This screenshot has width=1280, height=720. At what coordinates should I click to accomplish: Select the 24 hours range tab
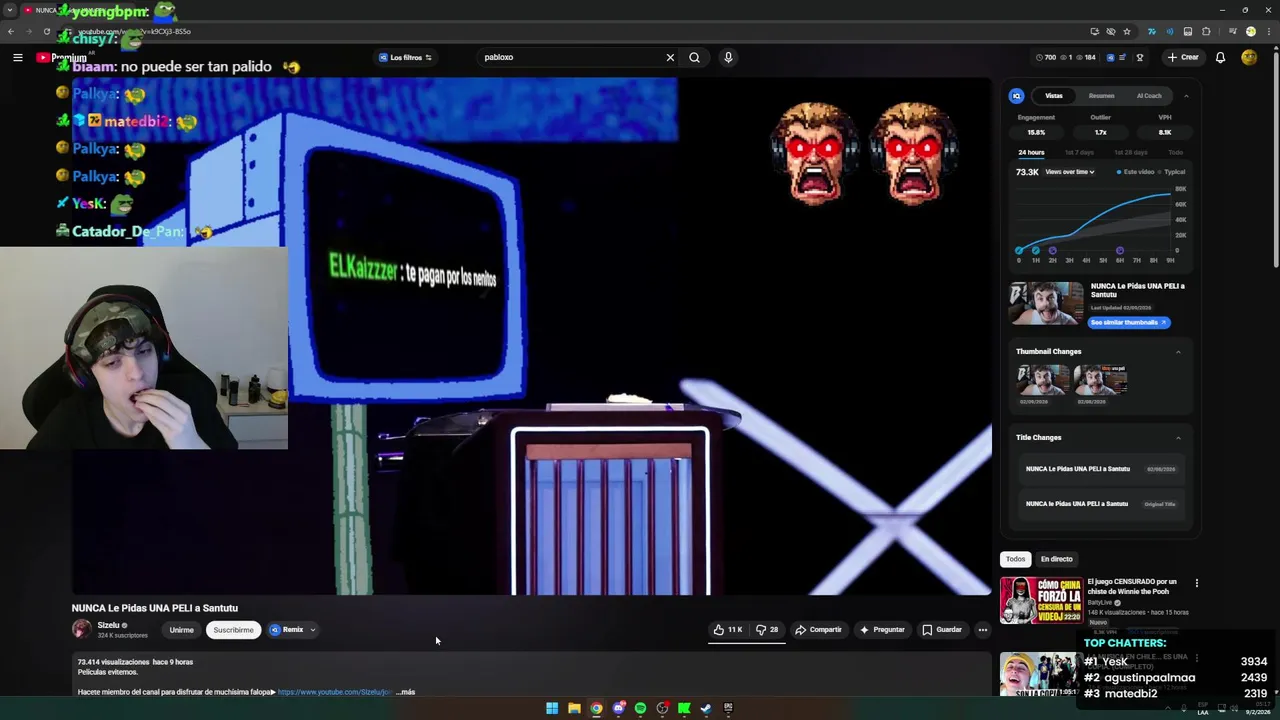(x=1031, y=152)
